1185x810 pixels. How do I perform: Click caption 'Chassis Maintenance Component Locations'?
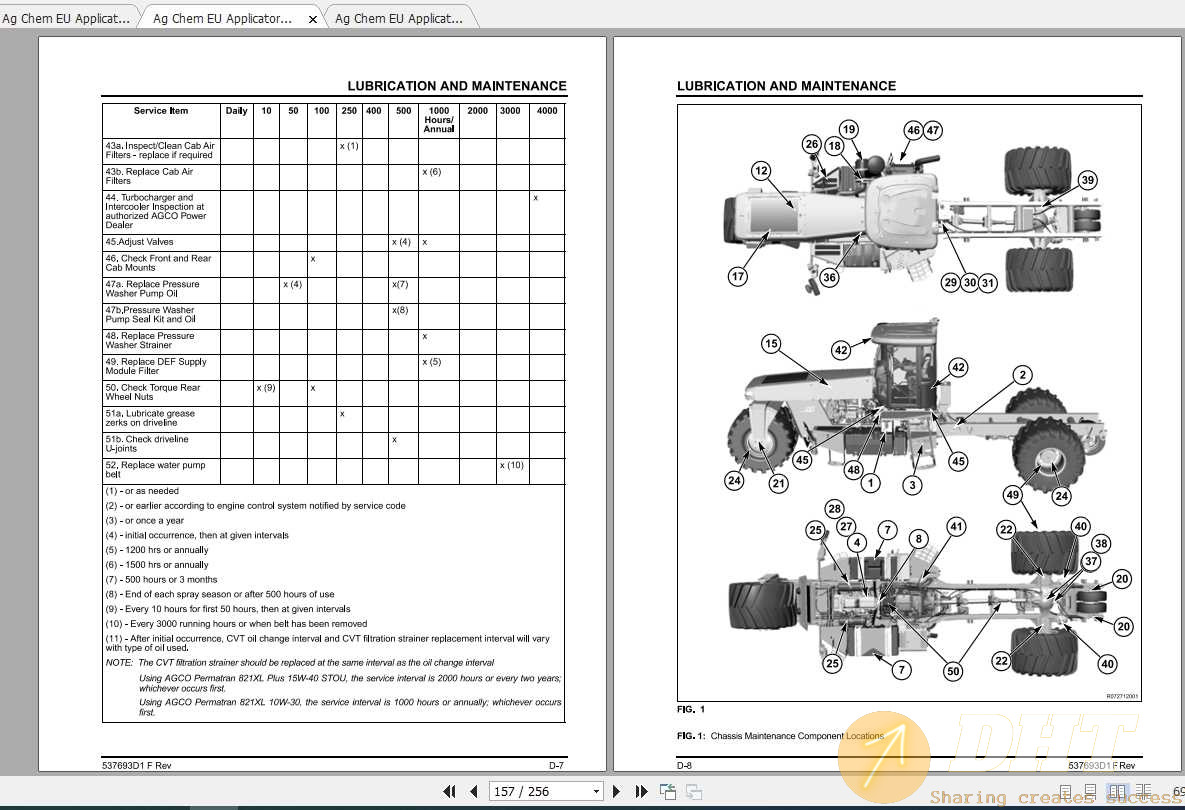797,736
